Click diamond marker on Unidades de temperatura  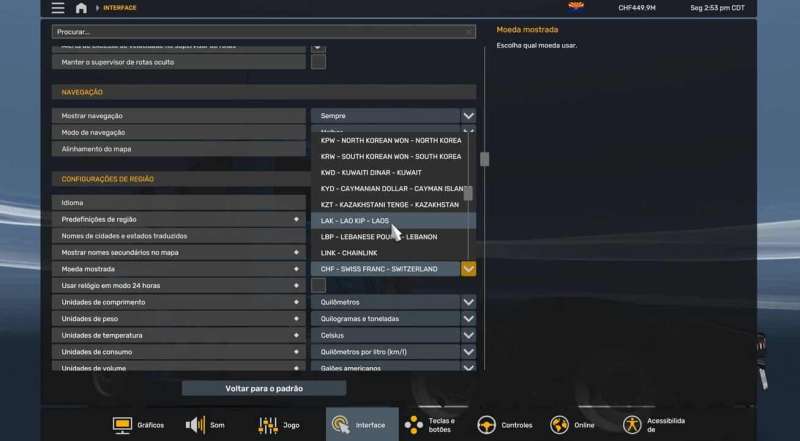pos(296,335)
